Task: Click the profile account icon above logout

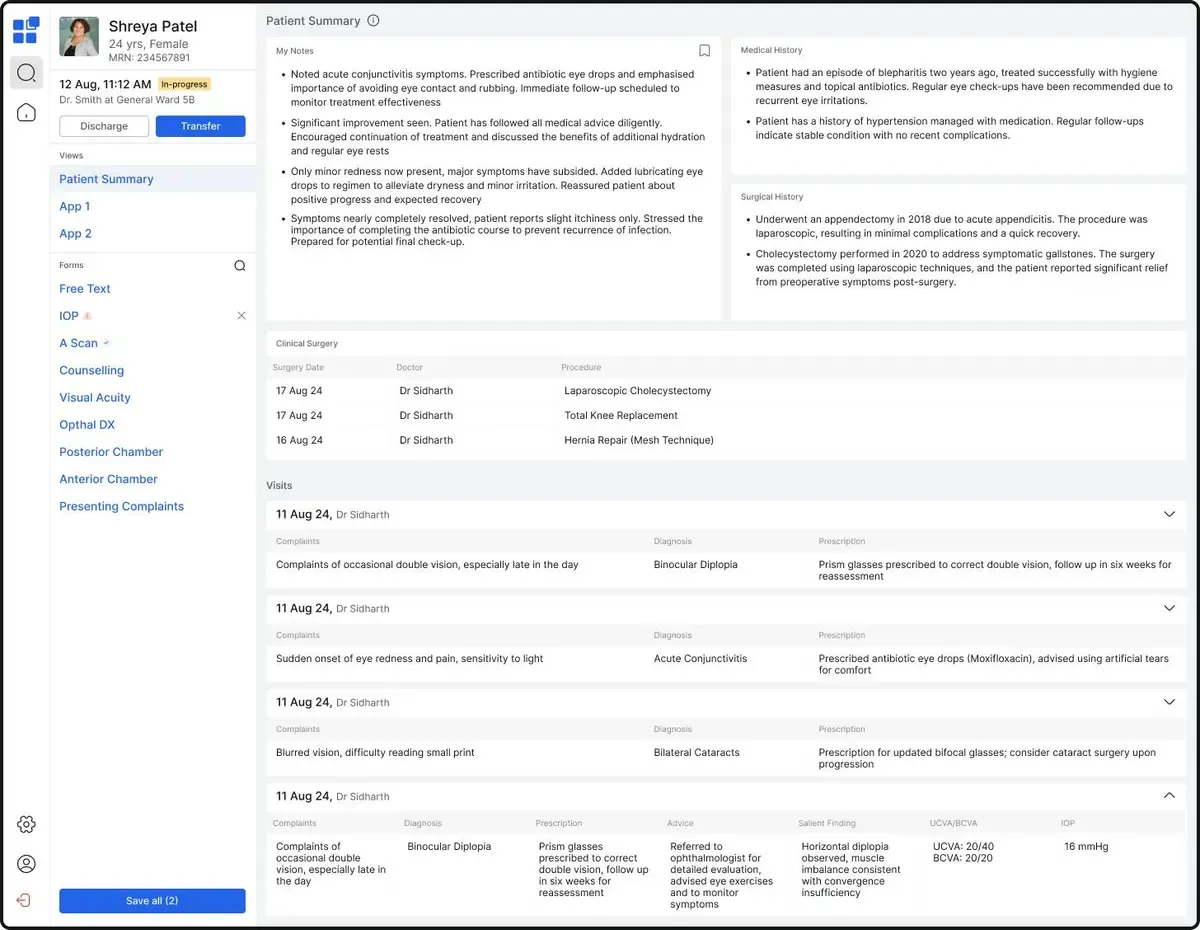Action: (x=26, y=863)
